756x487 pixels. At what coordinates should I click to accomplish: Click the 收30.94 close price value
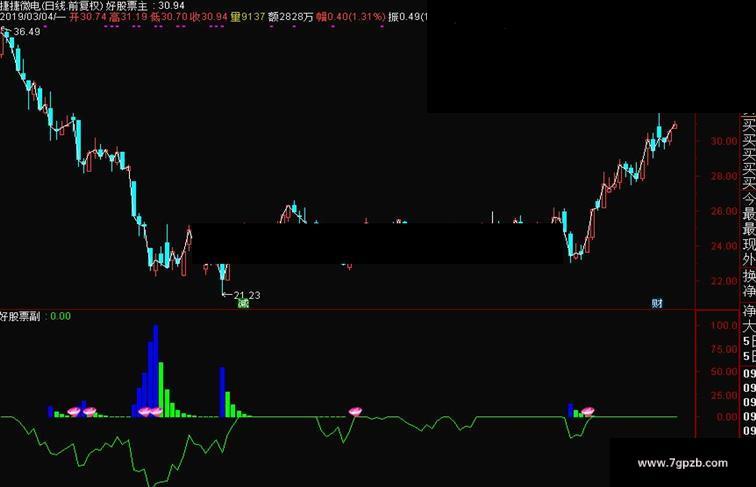[209, 17]
